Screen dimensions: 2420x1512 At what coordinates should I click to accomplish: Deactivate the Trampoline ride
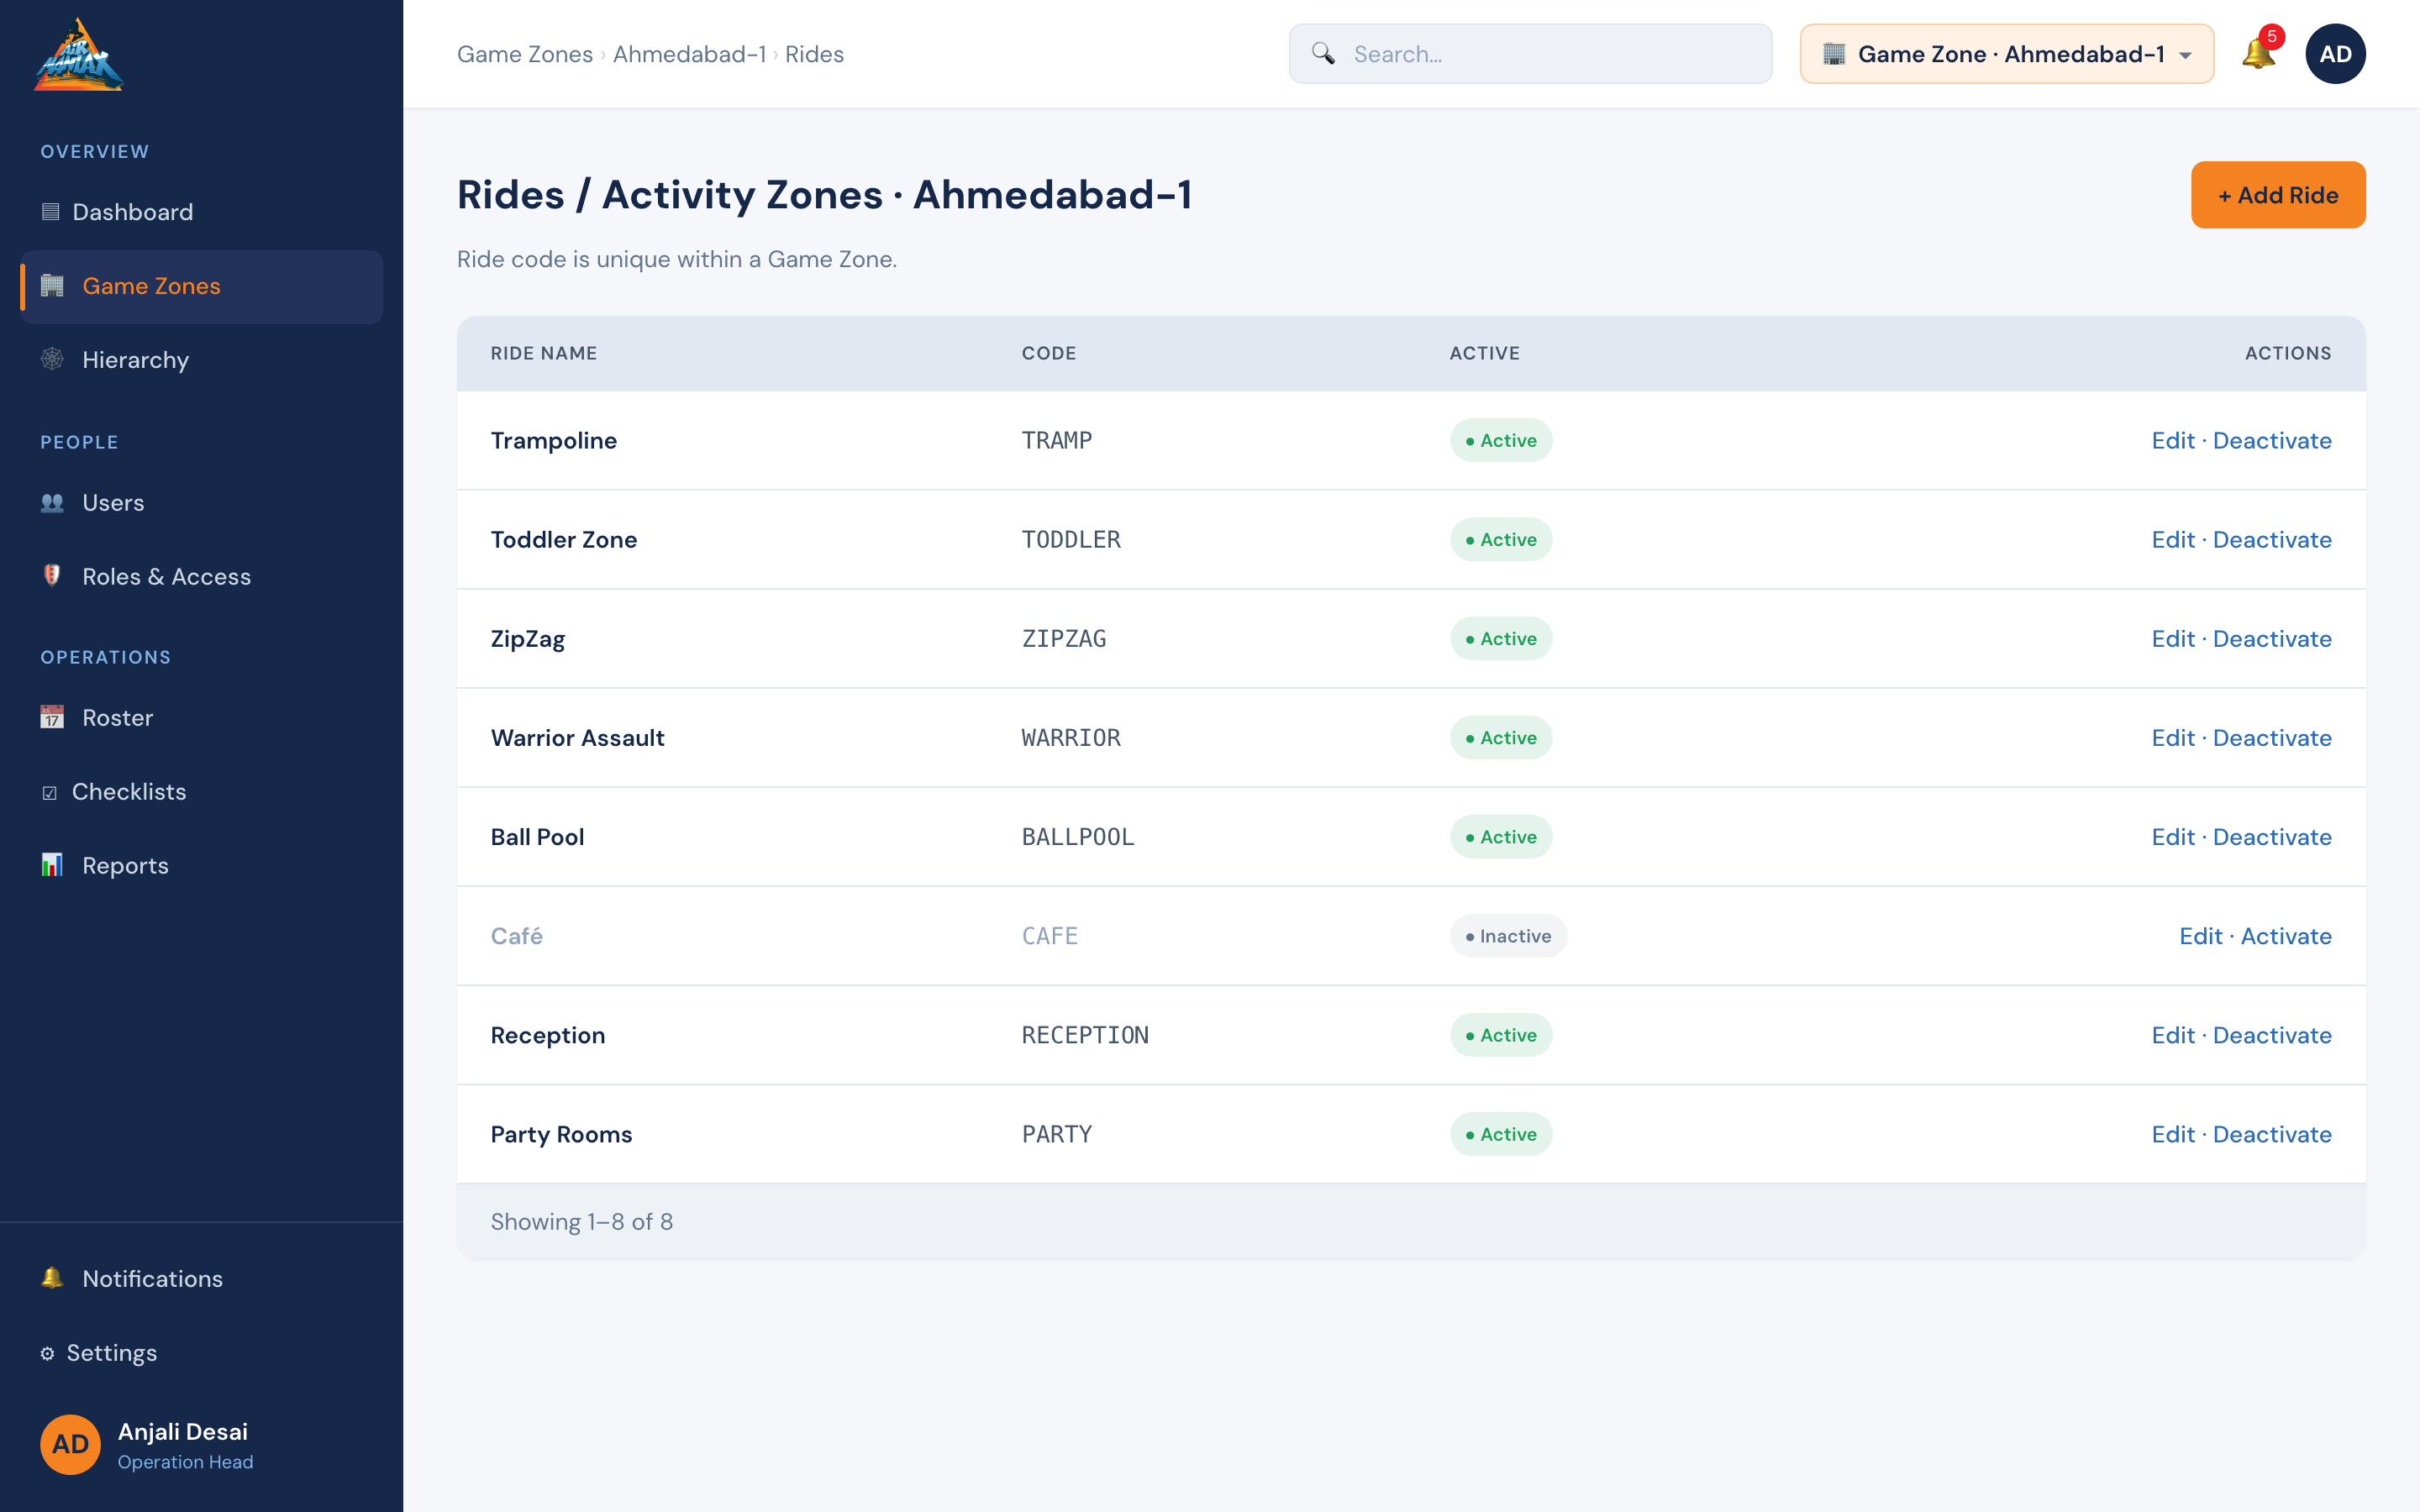2272,440
